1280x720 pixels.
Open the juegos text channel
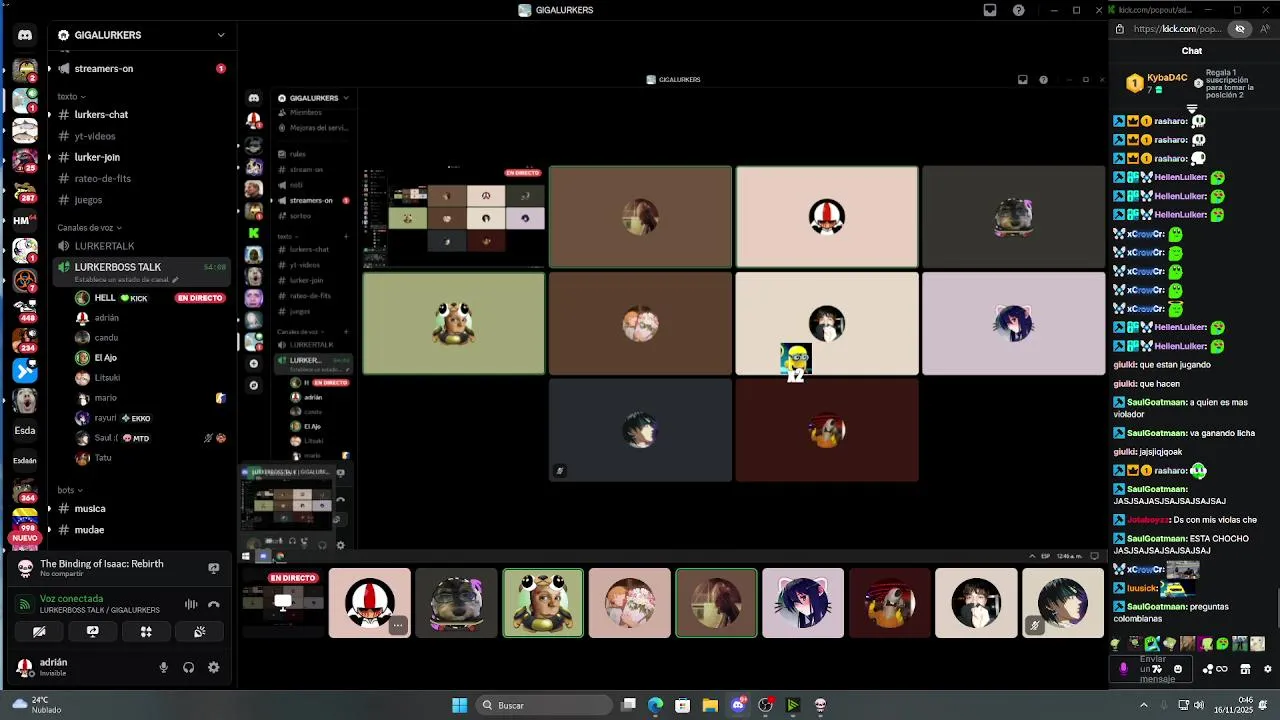(139, 200)
